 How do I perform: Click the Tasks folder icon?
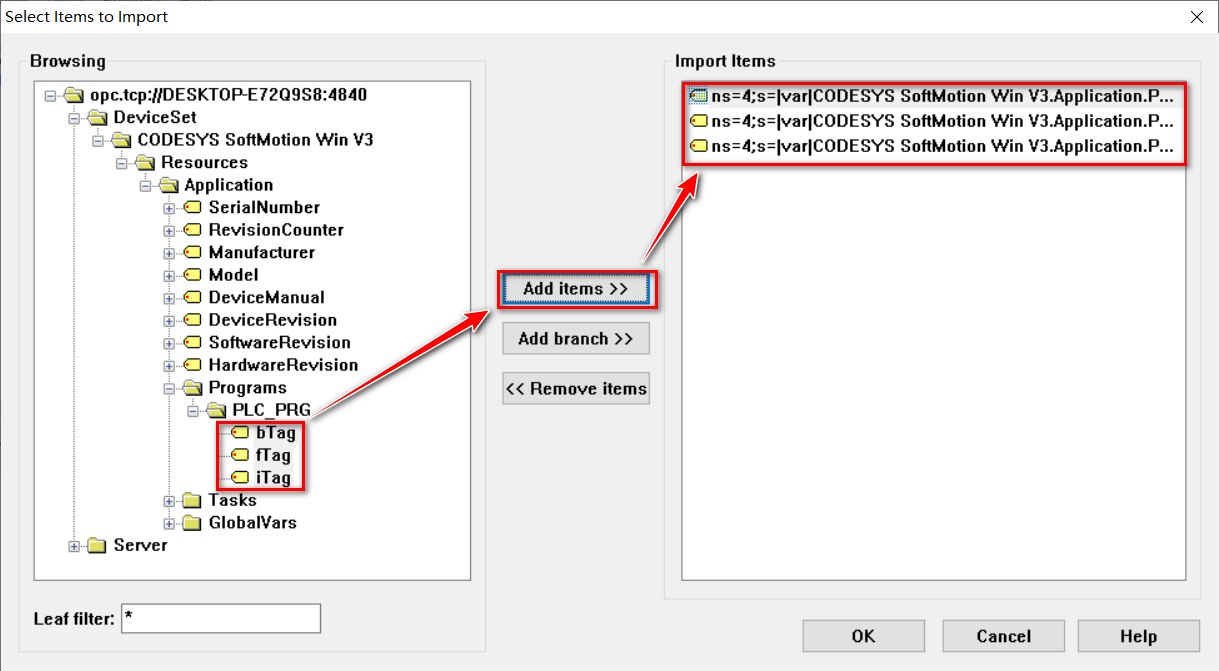click(193, 500)
